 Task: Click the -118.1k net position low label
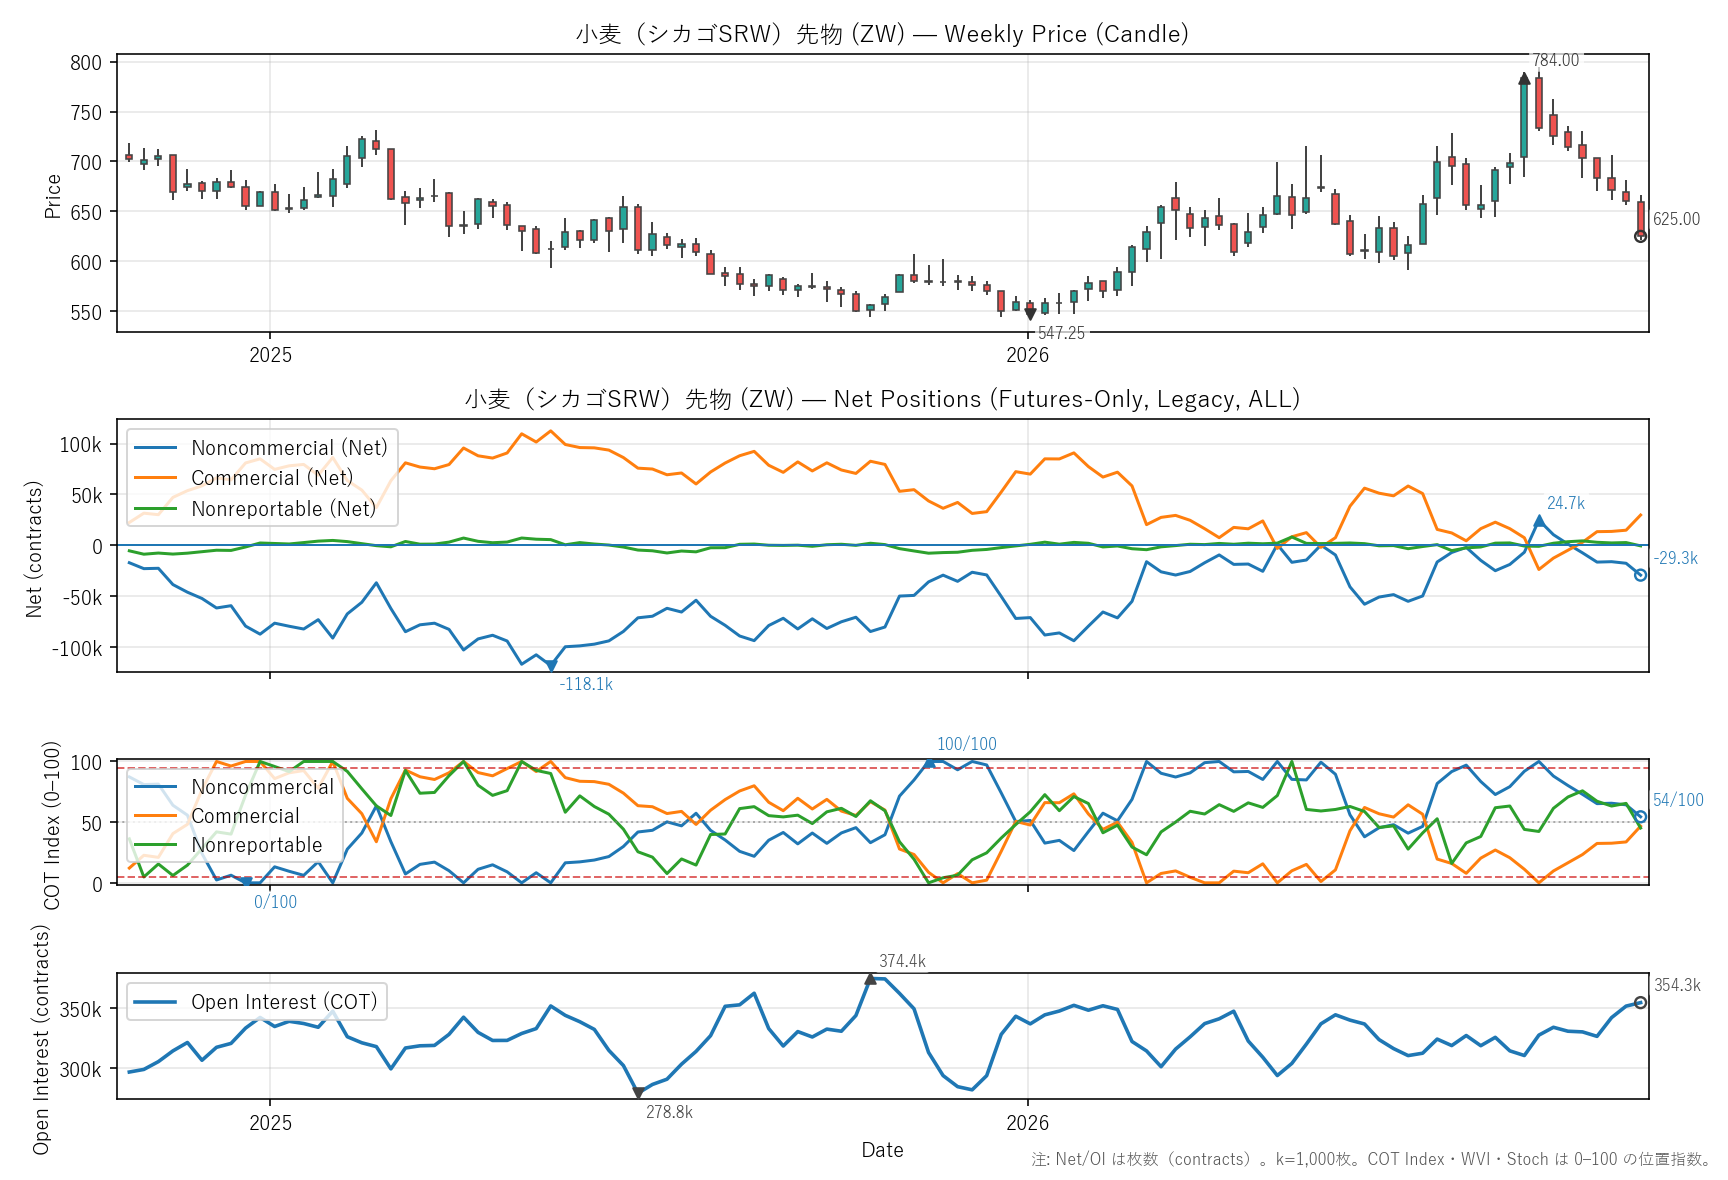(x=586, y=685)
